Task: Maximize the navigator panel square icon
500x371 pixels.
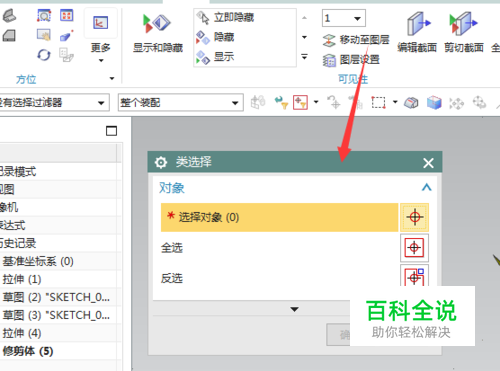Action: (111, 131)
